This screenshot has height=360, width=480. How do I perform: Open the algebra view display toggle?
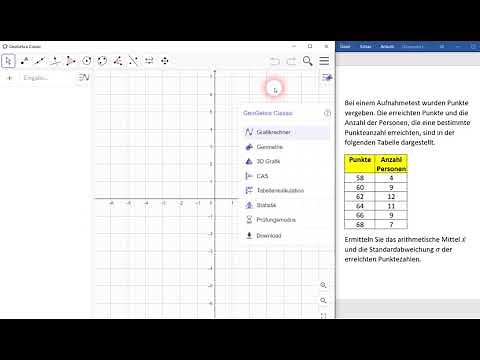(84, 78)
